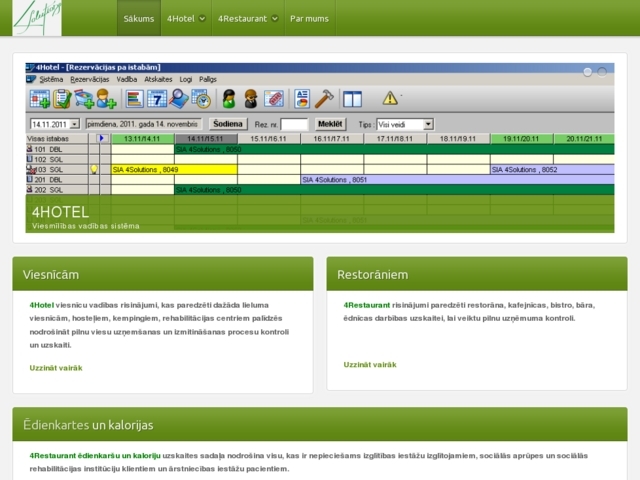The image size is (640, 480).
Task: Click the add guest person-plus icon
Action: click(x=106, y=99)
